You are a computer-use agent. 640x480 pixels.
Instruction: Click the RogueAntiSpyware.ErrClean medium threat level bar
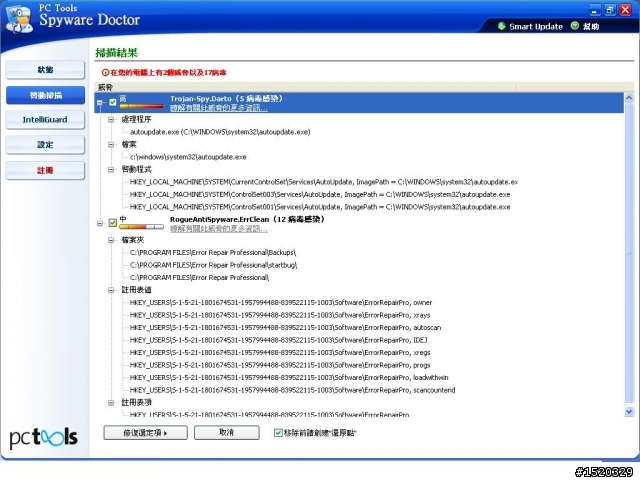(x=141, y=227)
